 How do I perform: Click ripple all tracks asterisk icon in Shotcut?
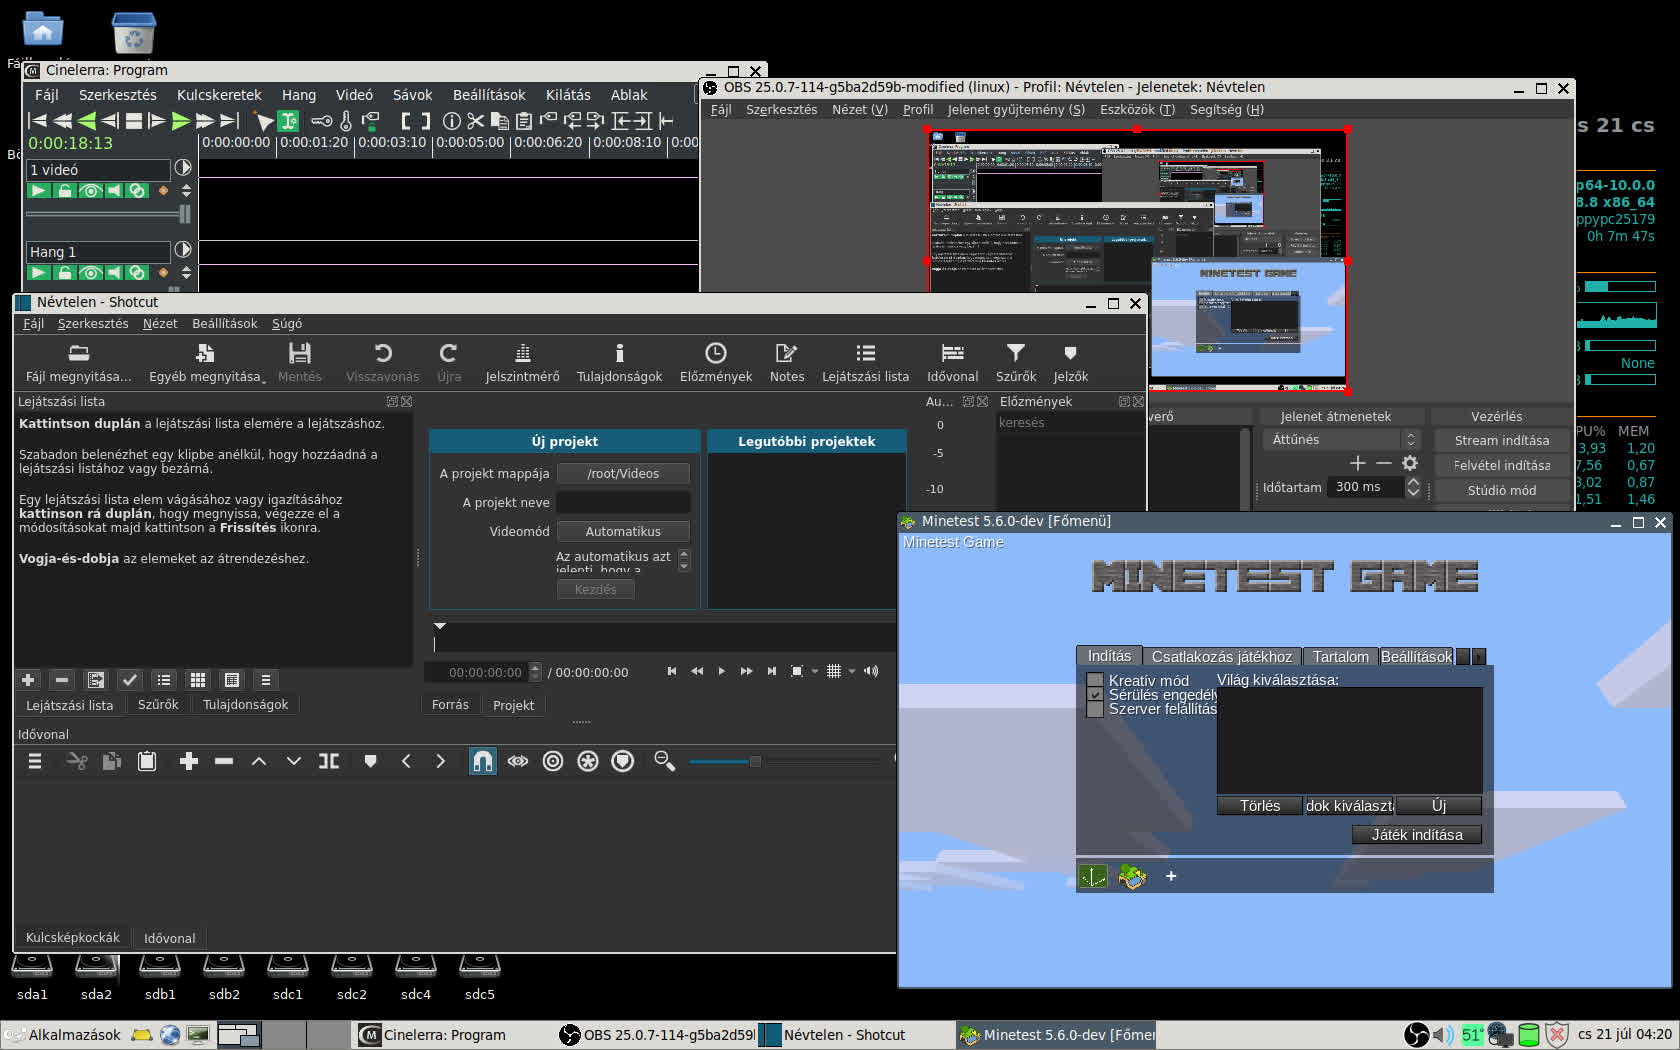pos(588,762)
